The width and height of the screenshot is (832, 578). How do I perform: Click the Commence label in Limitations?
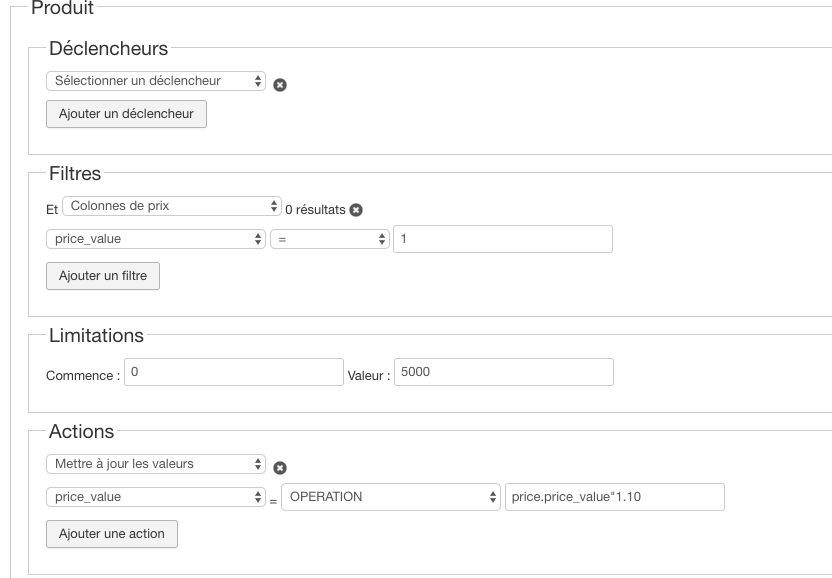83,375
